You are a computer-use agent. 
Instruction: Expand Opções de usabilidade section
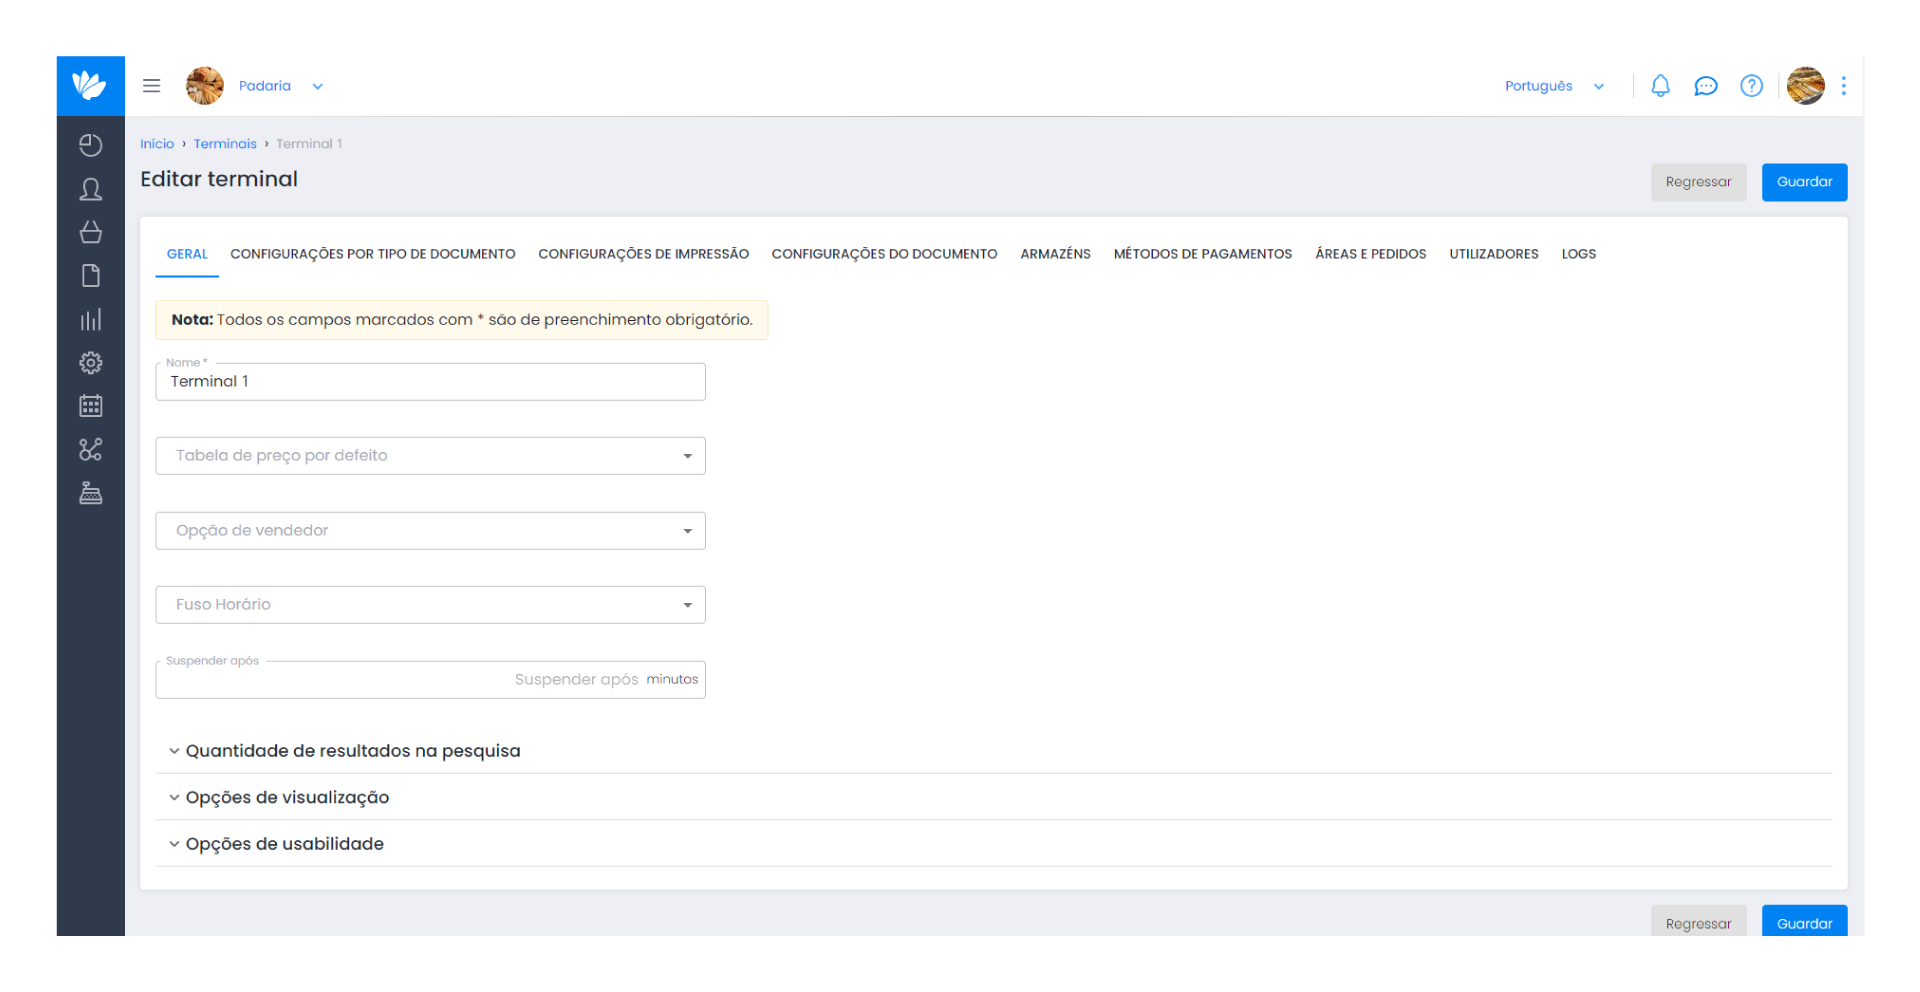(993, 844)
